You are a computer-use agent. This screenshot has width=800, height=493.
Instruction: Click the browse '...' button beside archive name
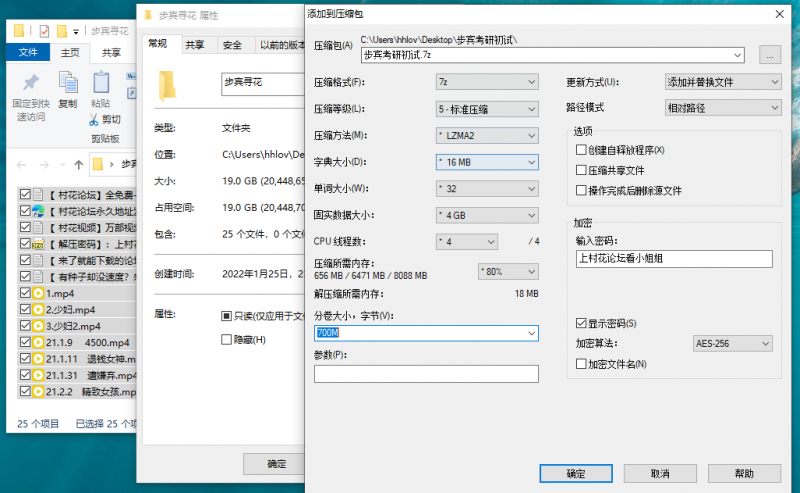(769, 55)
